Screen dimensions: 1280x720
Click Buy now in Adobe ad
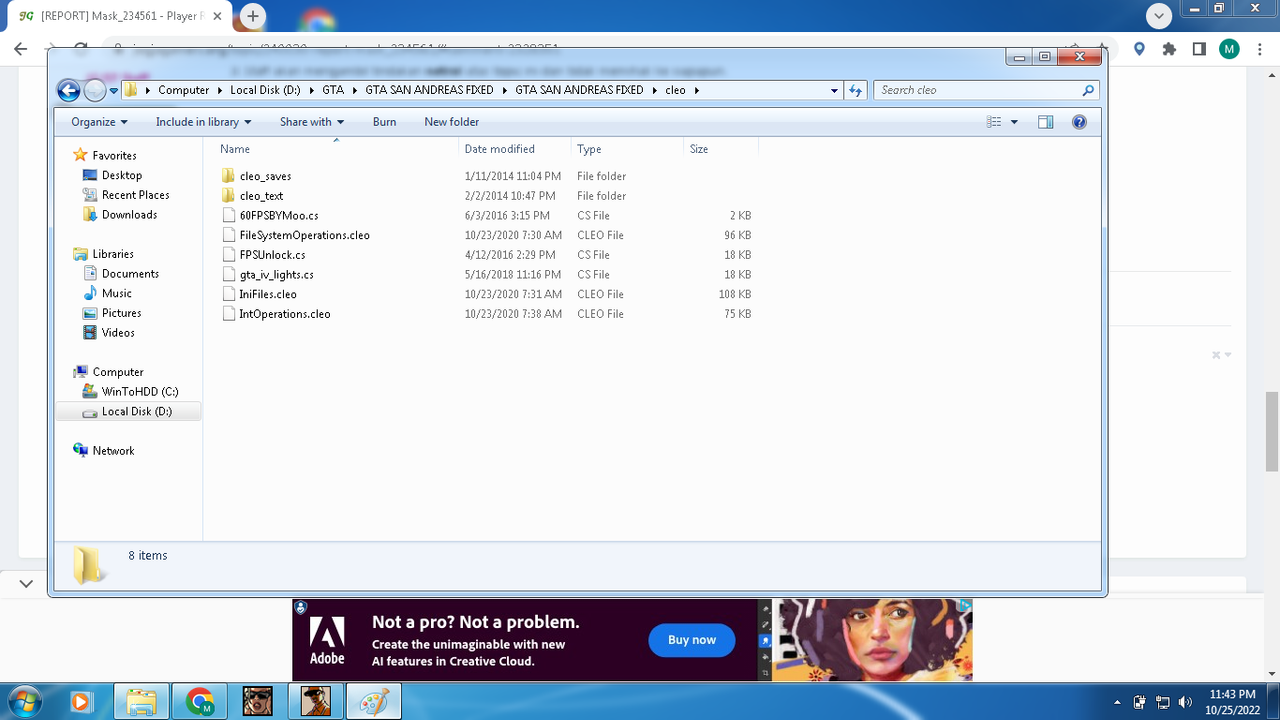coord(692,640)
